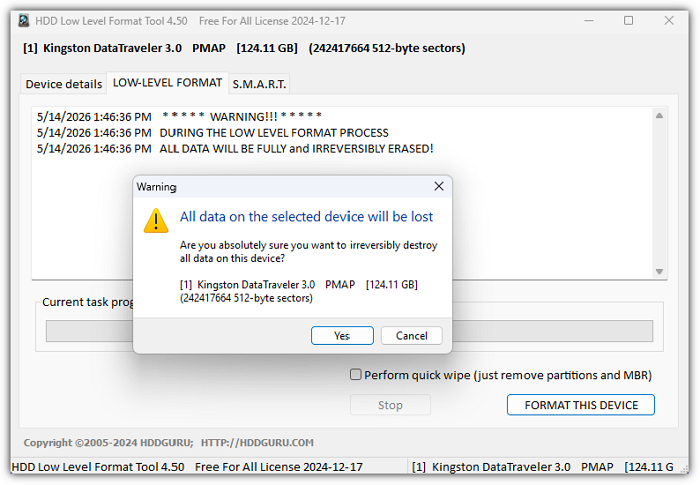Click the 'Current task prog' label
Viewport: 700px width, 485px height.
[x=88, y=302]
